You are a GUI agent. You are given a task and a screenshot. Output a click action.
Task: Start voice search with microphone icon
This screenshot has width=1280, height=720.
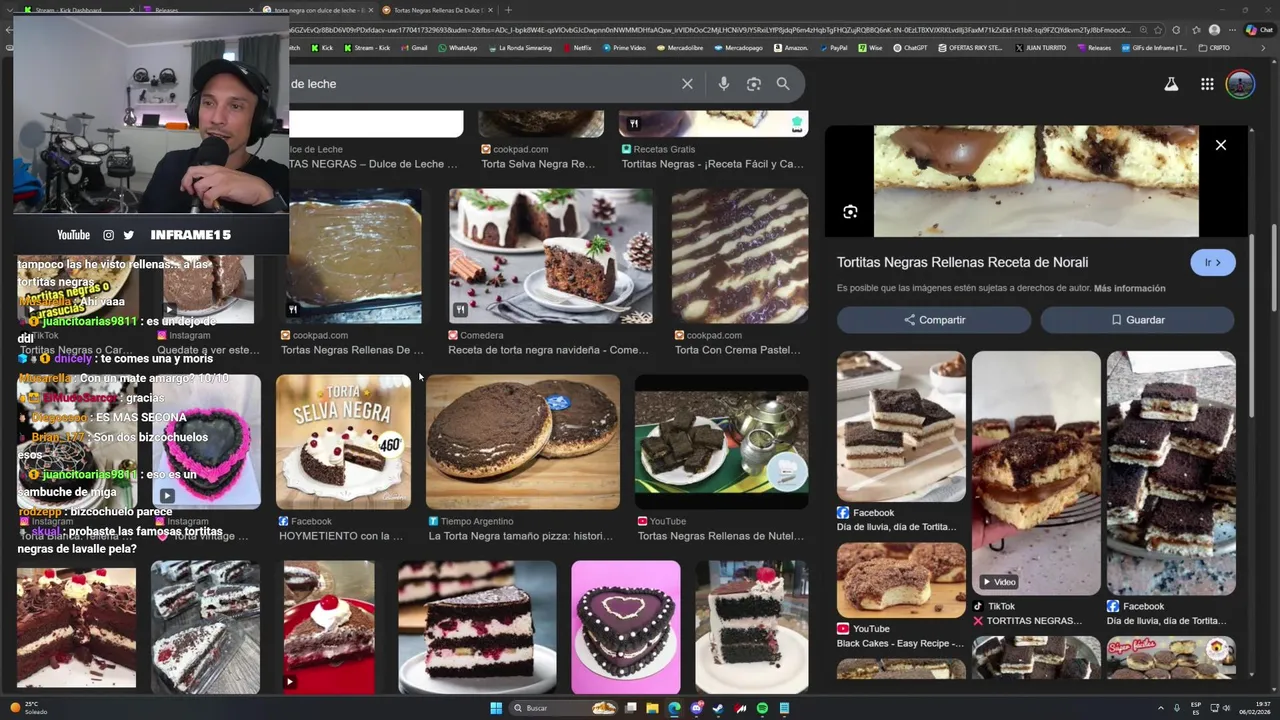tap(723, 84)
